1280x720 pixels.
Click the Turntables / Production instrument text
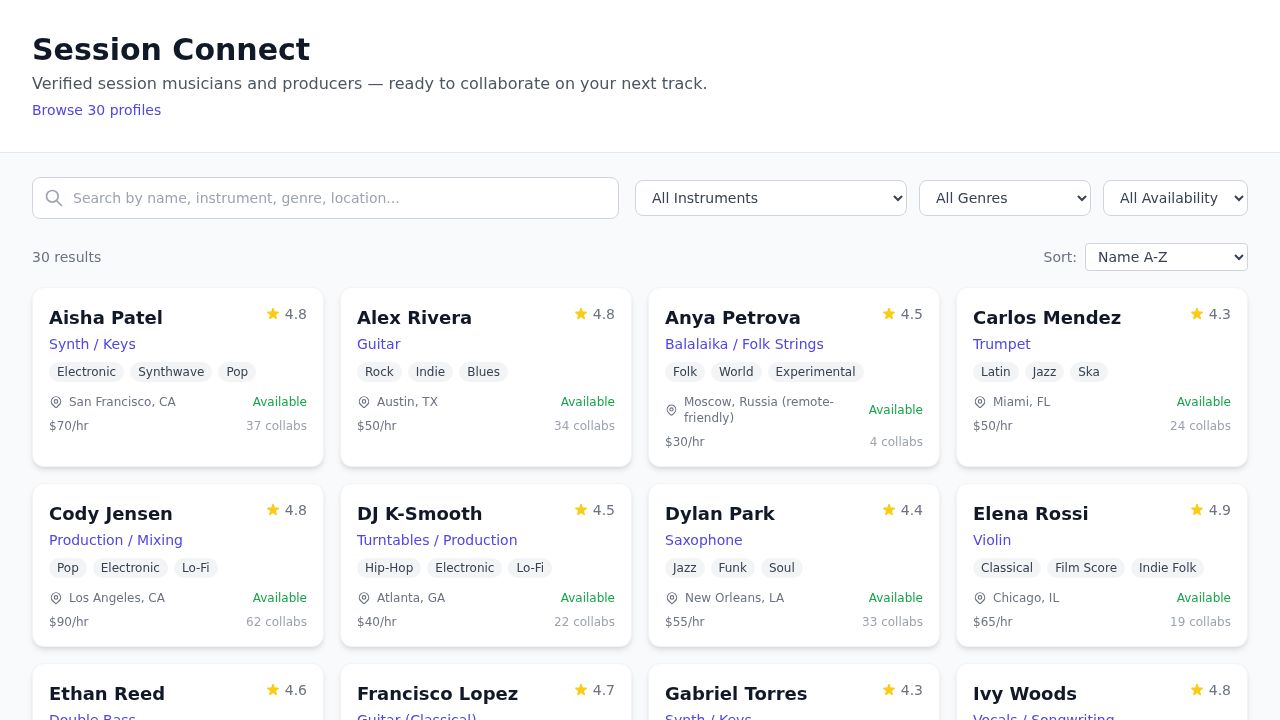click(x=437, y=540)
